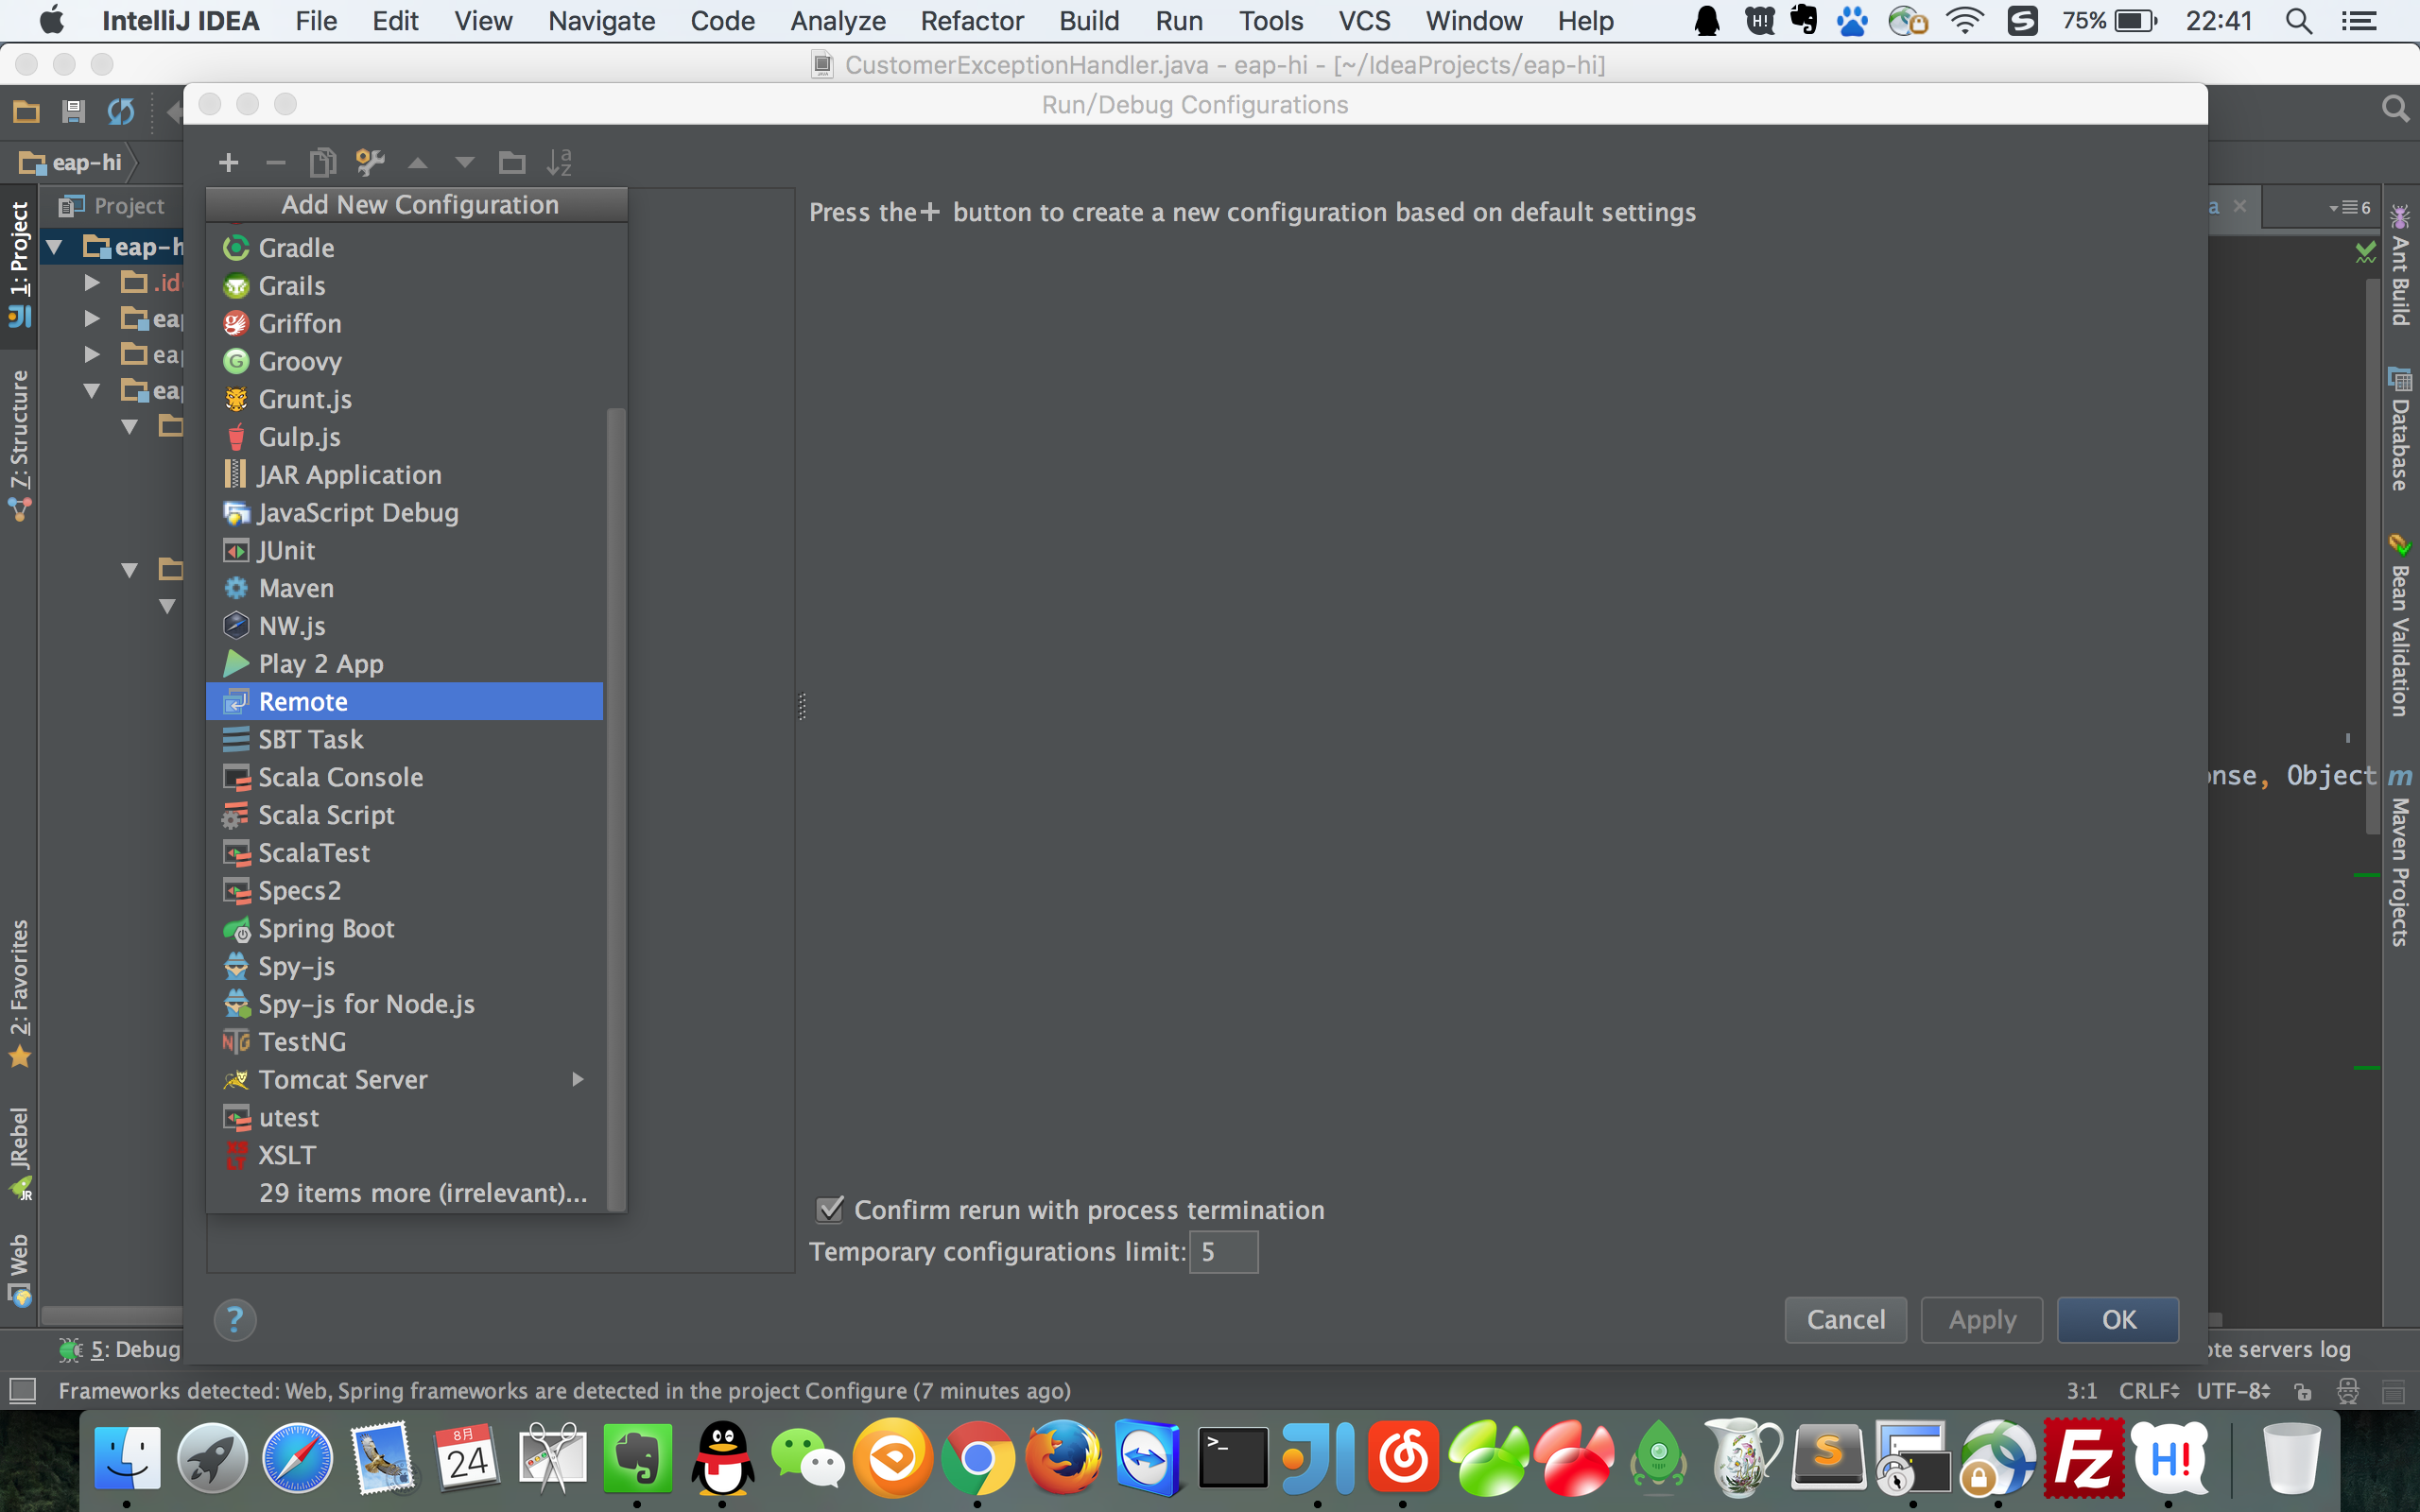Click the Synchronize refresh toolbar icon
The width and height of the screenshot is (2420, 1512).
click(x=121, y=111)
